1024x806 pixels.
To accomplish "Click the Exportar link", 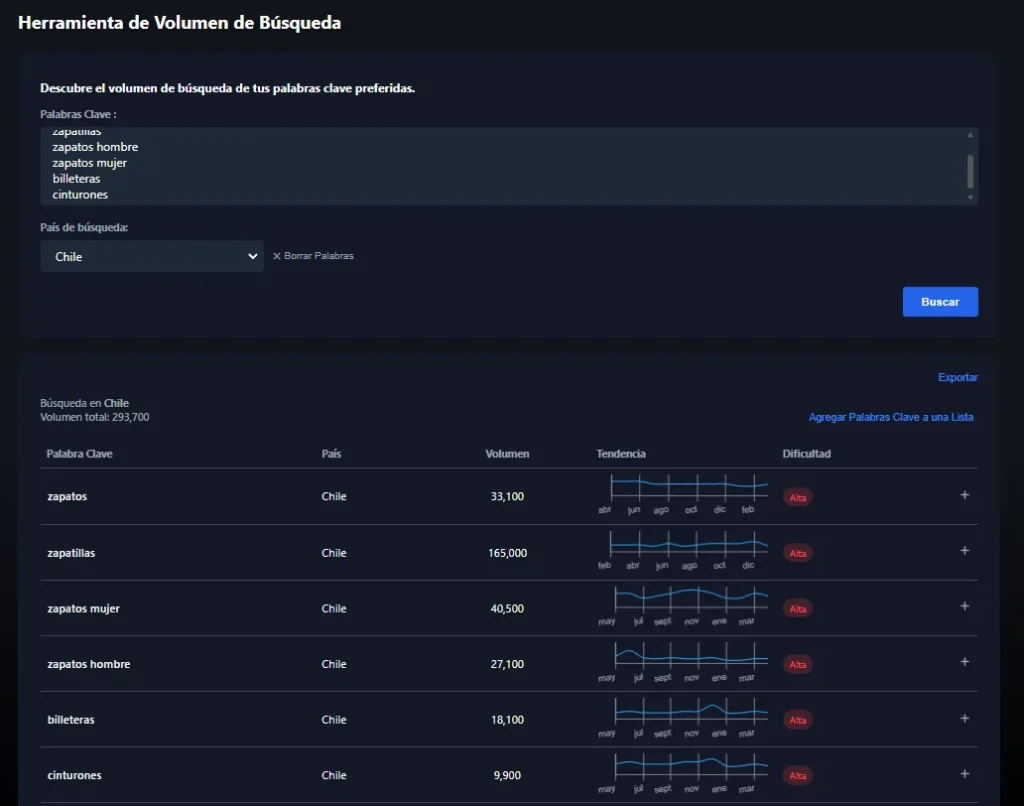I will pos(957,377).
